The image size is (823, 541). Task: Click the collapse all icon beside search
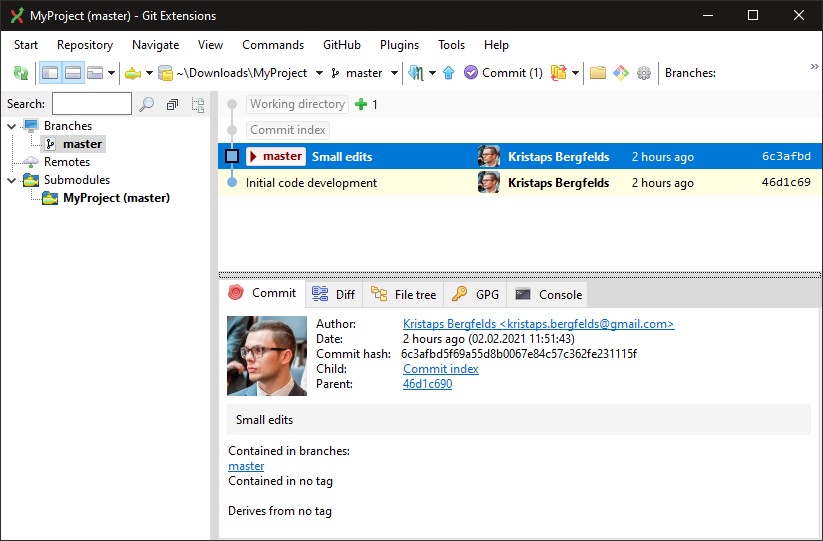172,104
